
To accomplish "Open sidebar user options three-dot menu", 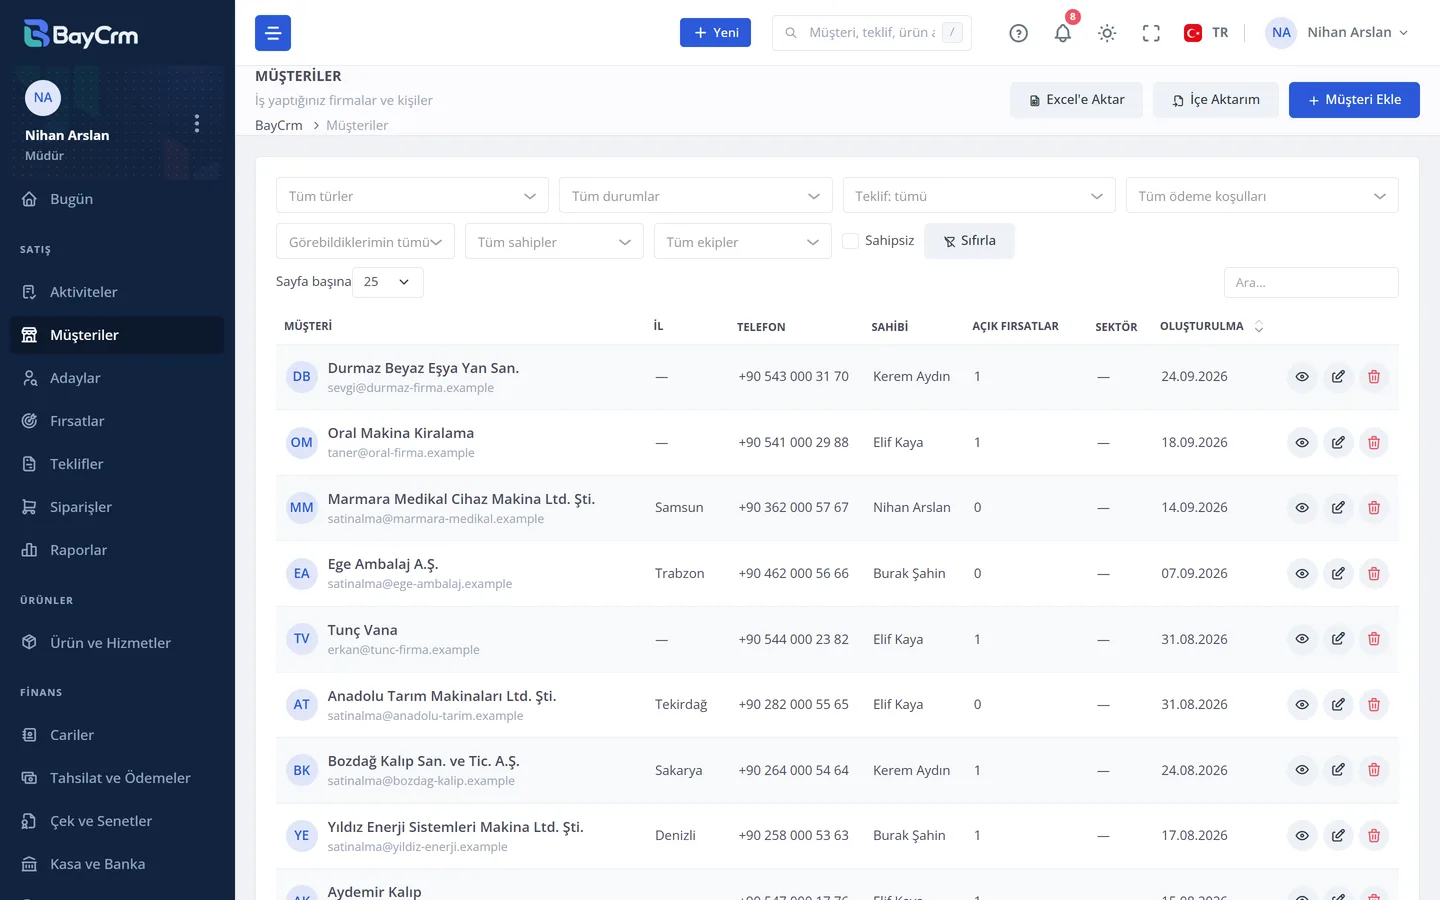I will [197, 123].
